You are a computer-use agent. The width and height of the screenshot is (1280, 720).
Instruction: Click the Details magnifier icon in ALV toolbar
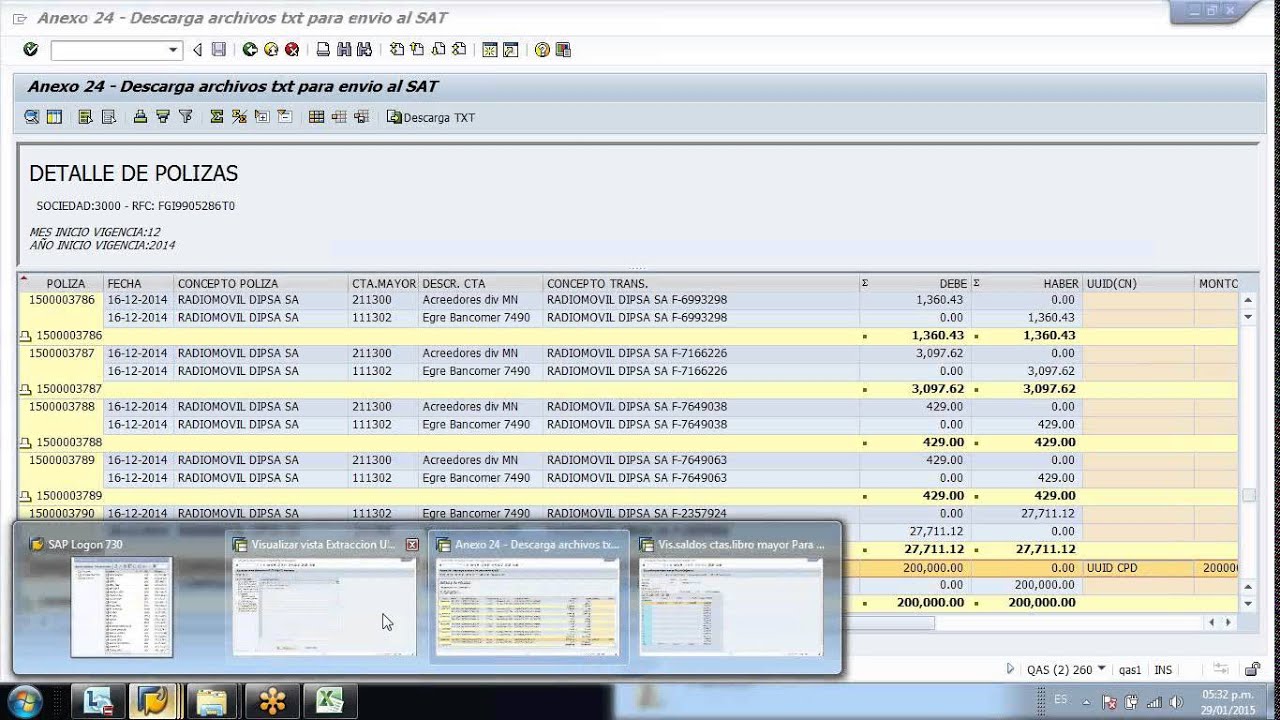click(x=32, y=117)
